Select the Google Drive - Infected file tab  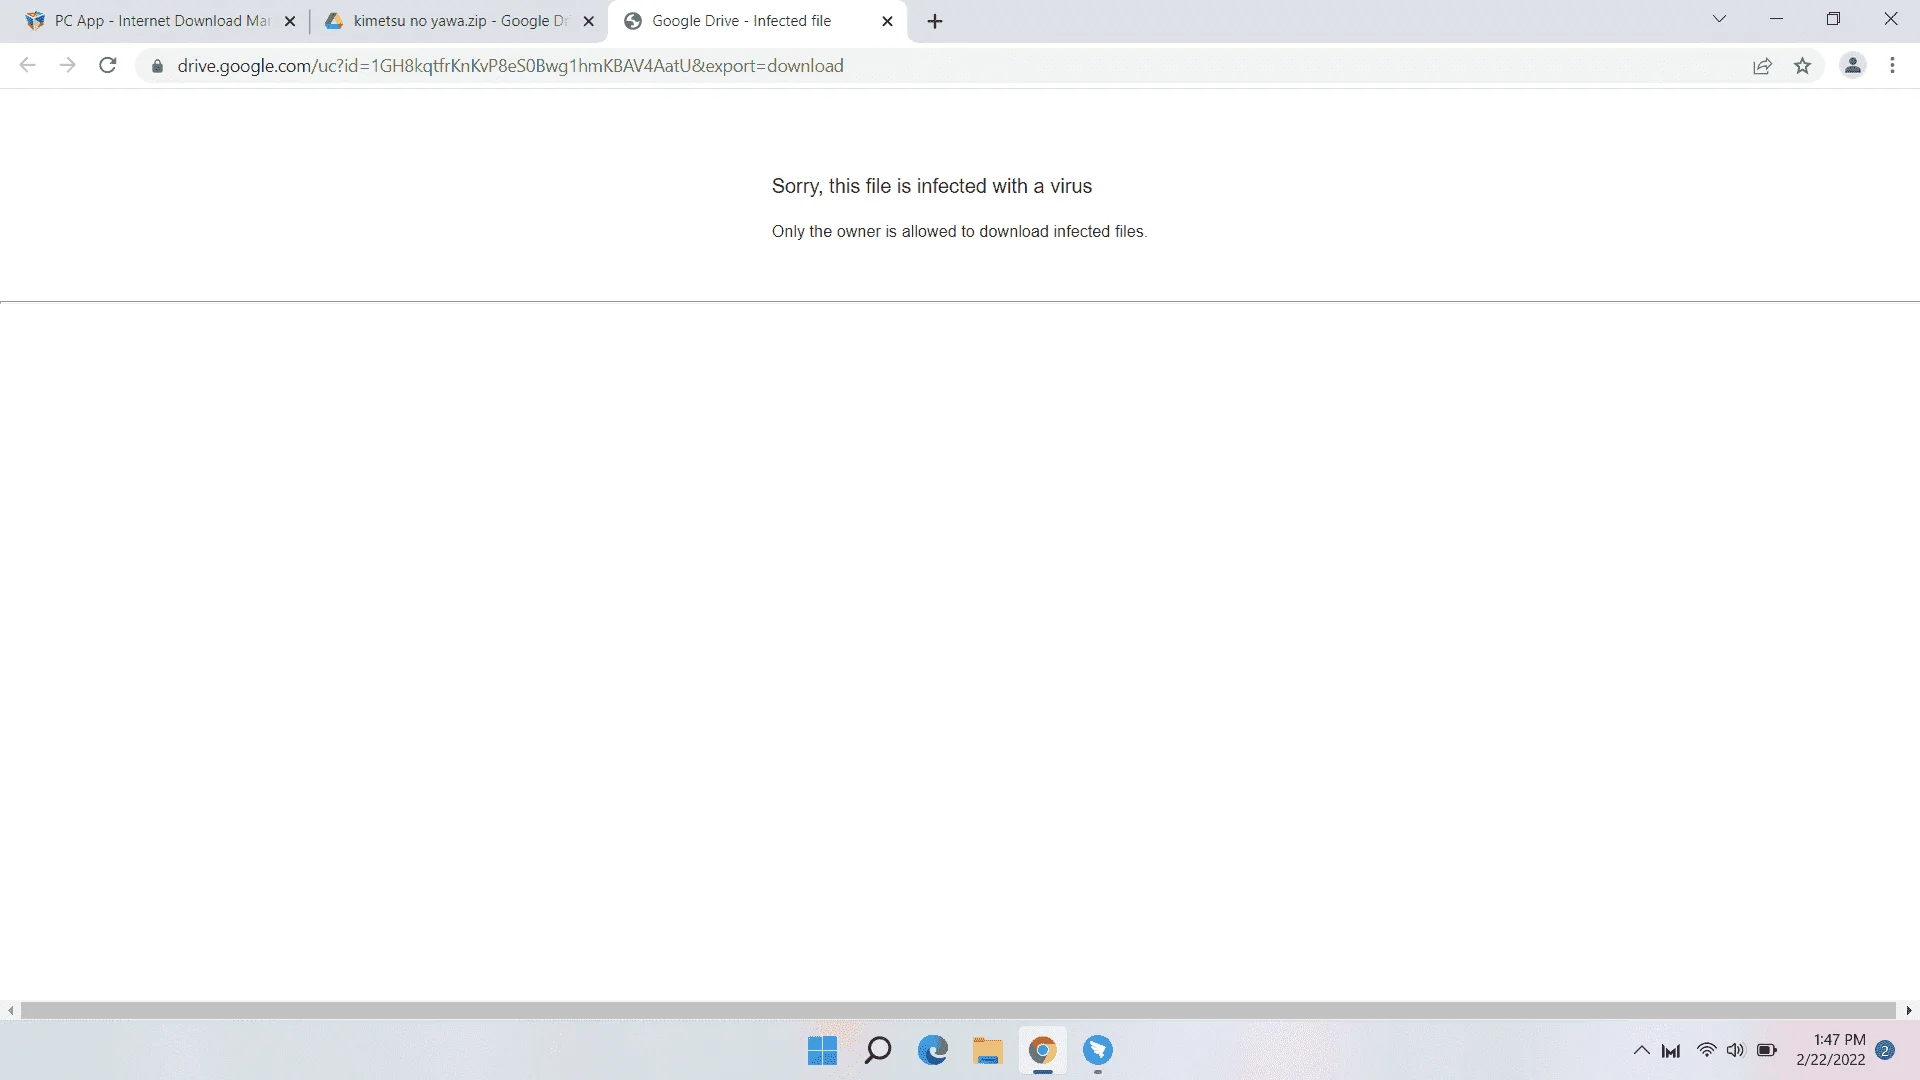click(x=757, y=21)
